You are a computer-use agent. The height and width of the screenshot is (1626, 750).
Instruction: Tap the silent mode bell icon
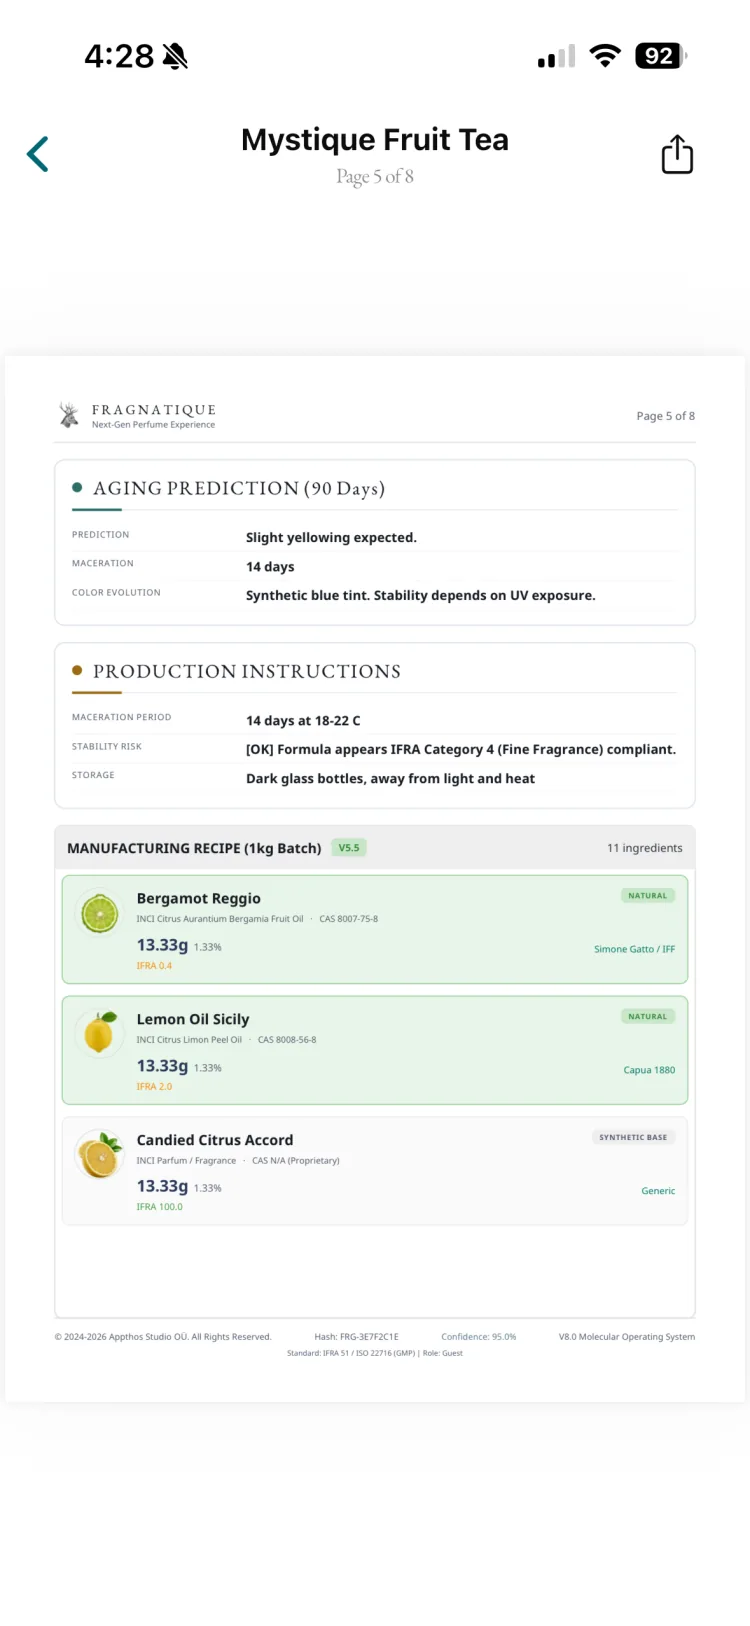175,56
